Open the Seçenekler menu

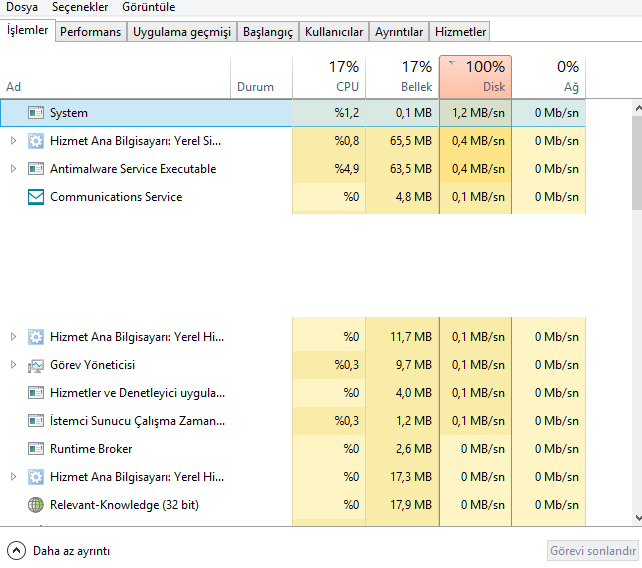pos(80,7)
